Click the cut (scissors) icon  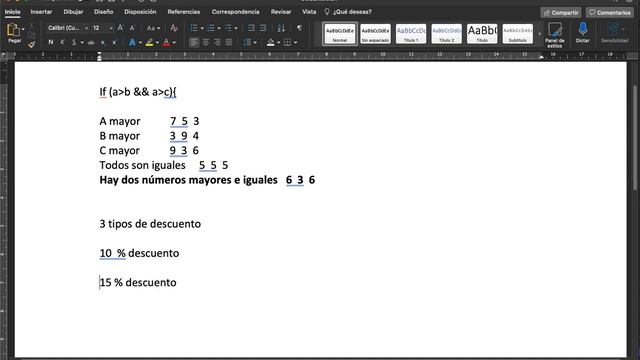31,27
